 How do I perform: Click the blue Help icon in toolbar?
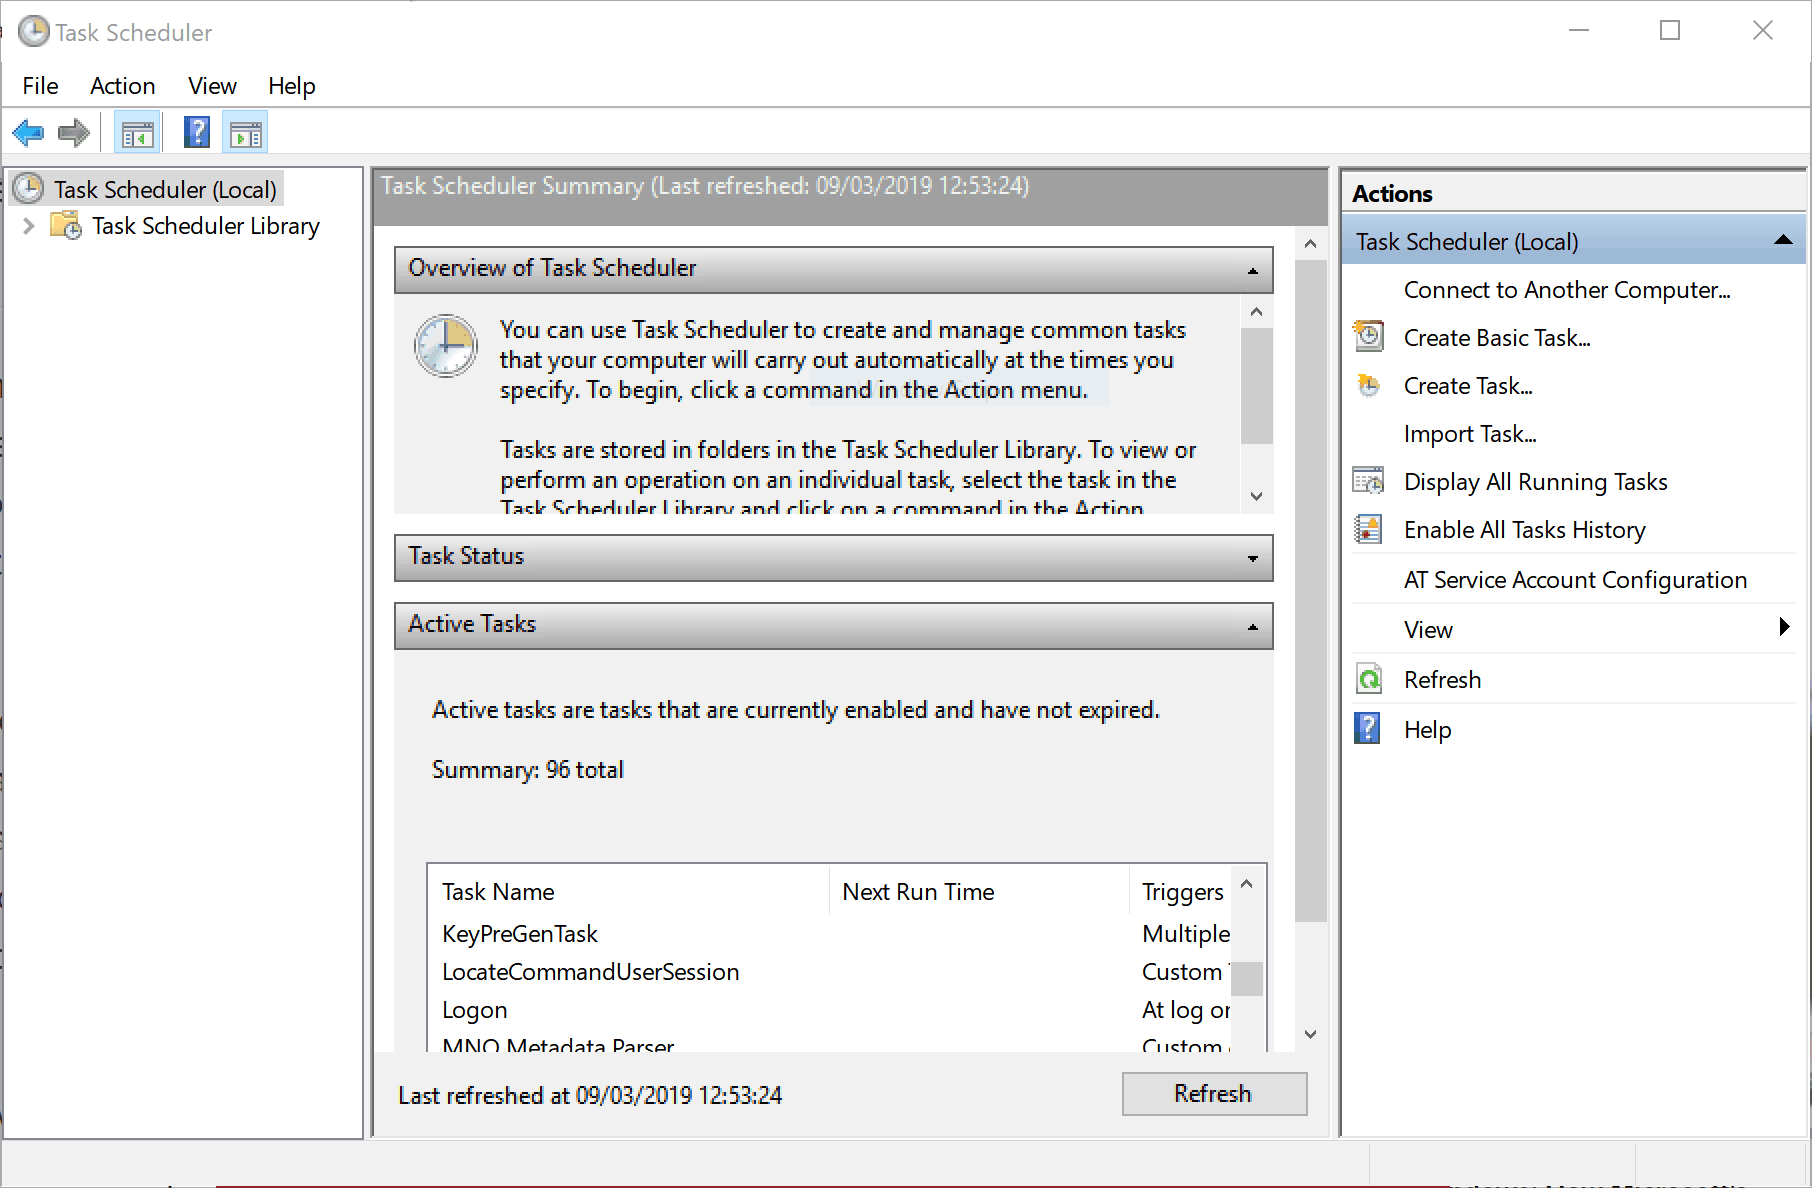tap(197, 133)
